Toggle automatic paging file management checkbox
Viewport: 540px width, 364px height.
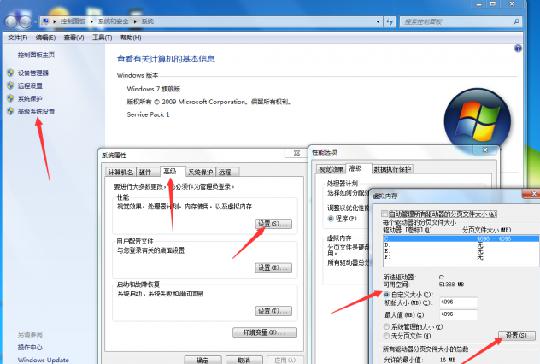(385, 214)
